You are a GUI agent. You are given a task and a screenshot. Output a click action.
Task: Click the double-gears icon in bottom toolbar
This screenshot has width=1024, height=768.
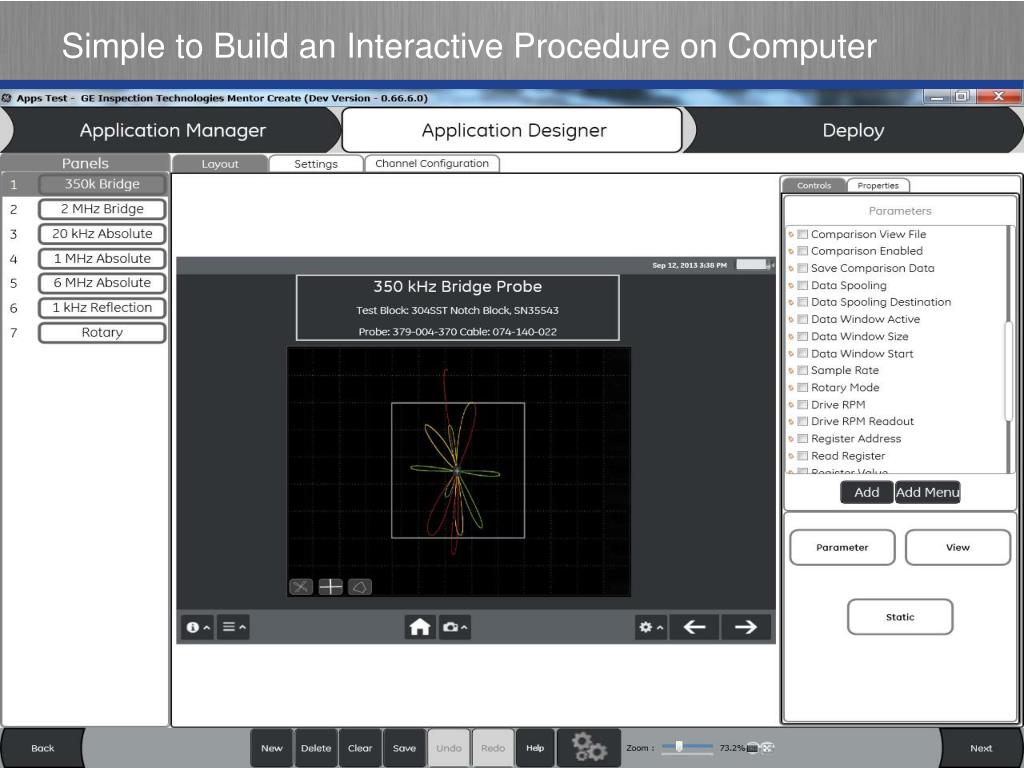pos(589,748)
